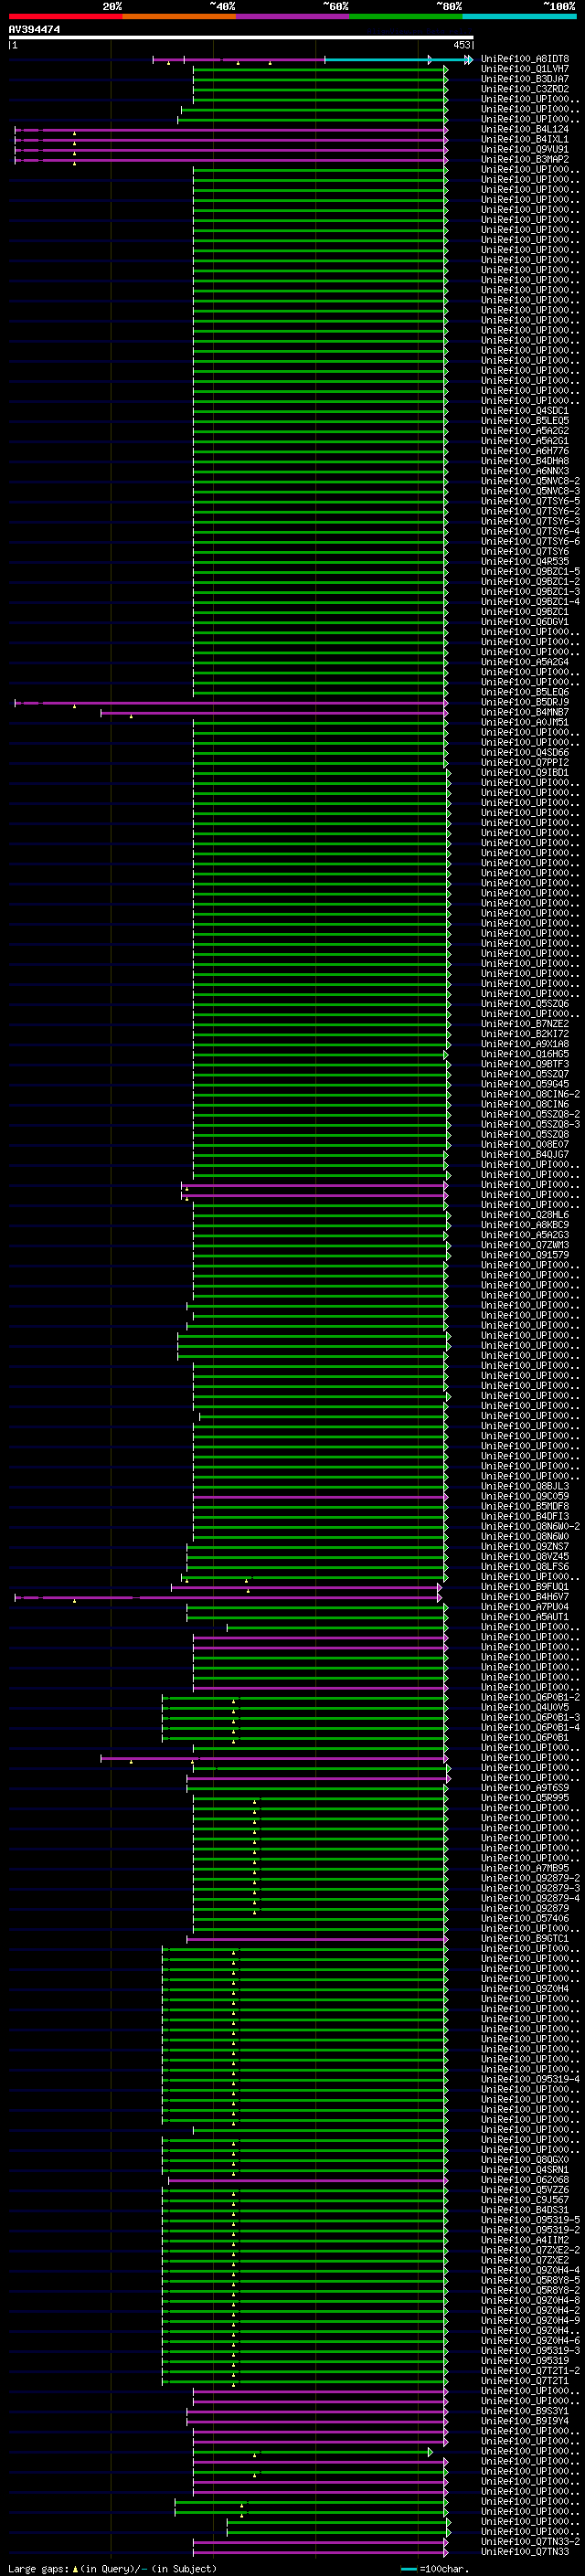Viewport: 585px width, 2576px height.
Task: Open hit UniRef100_C3ZRD2
Action: pos(525,89)
